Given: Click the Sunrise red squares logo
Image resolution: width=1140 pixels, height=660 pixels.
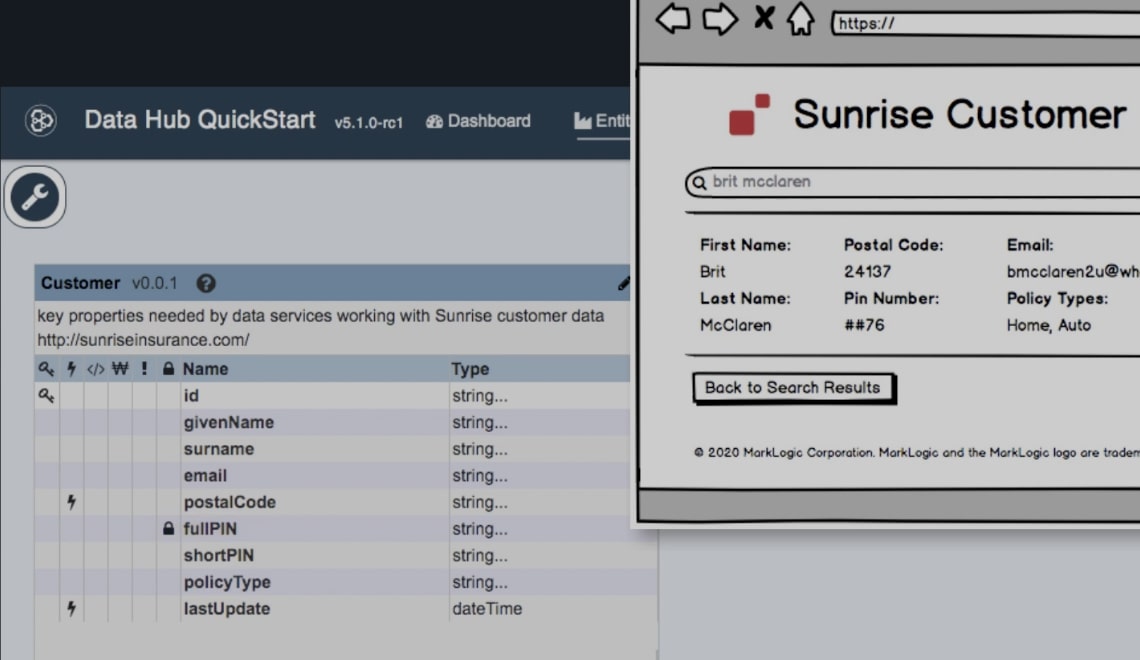Looking at the screenshot, I should 750,114.
